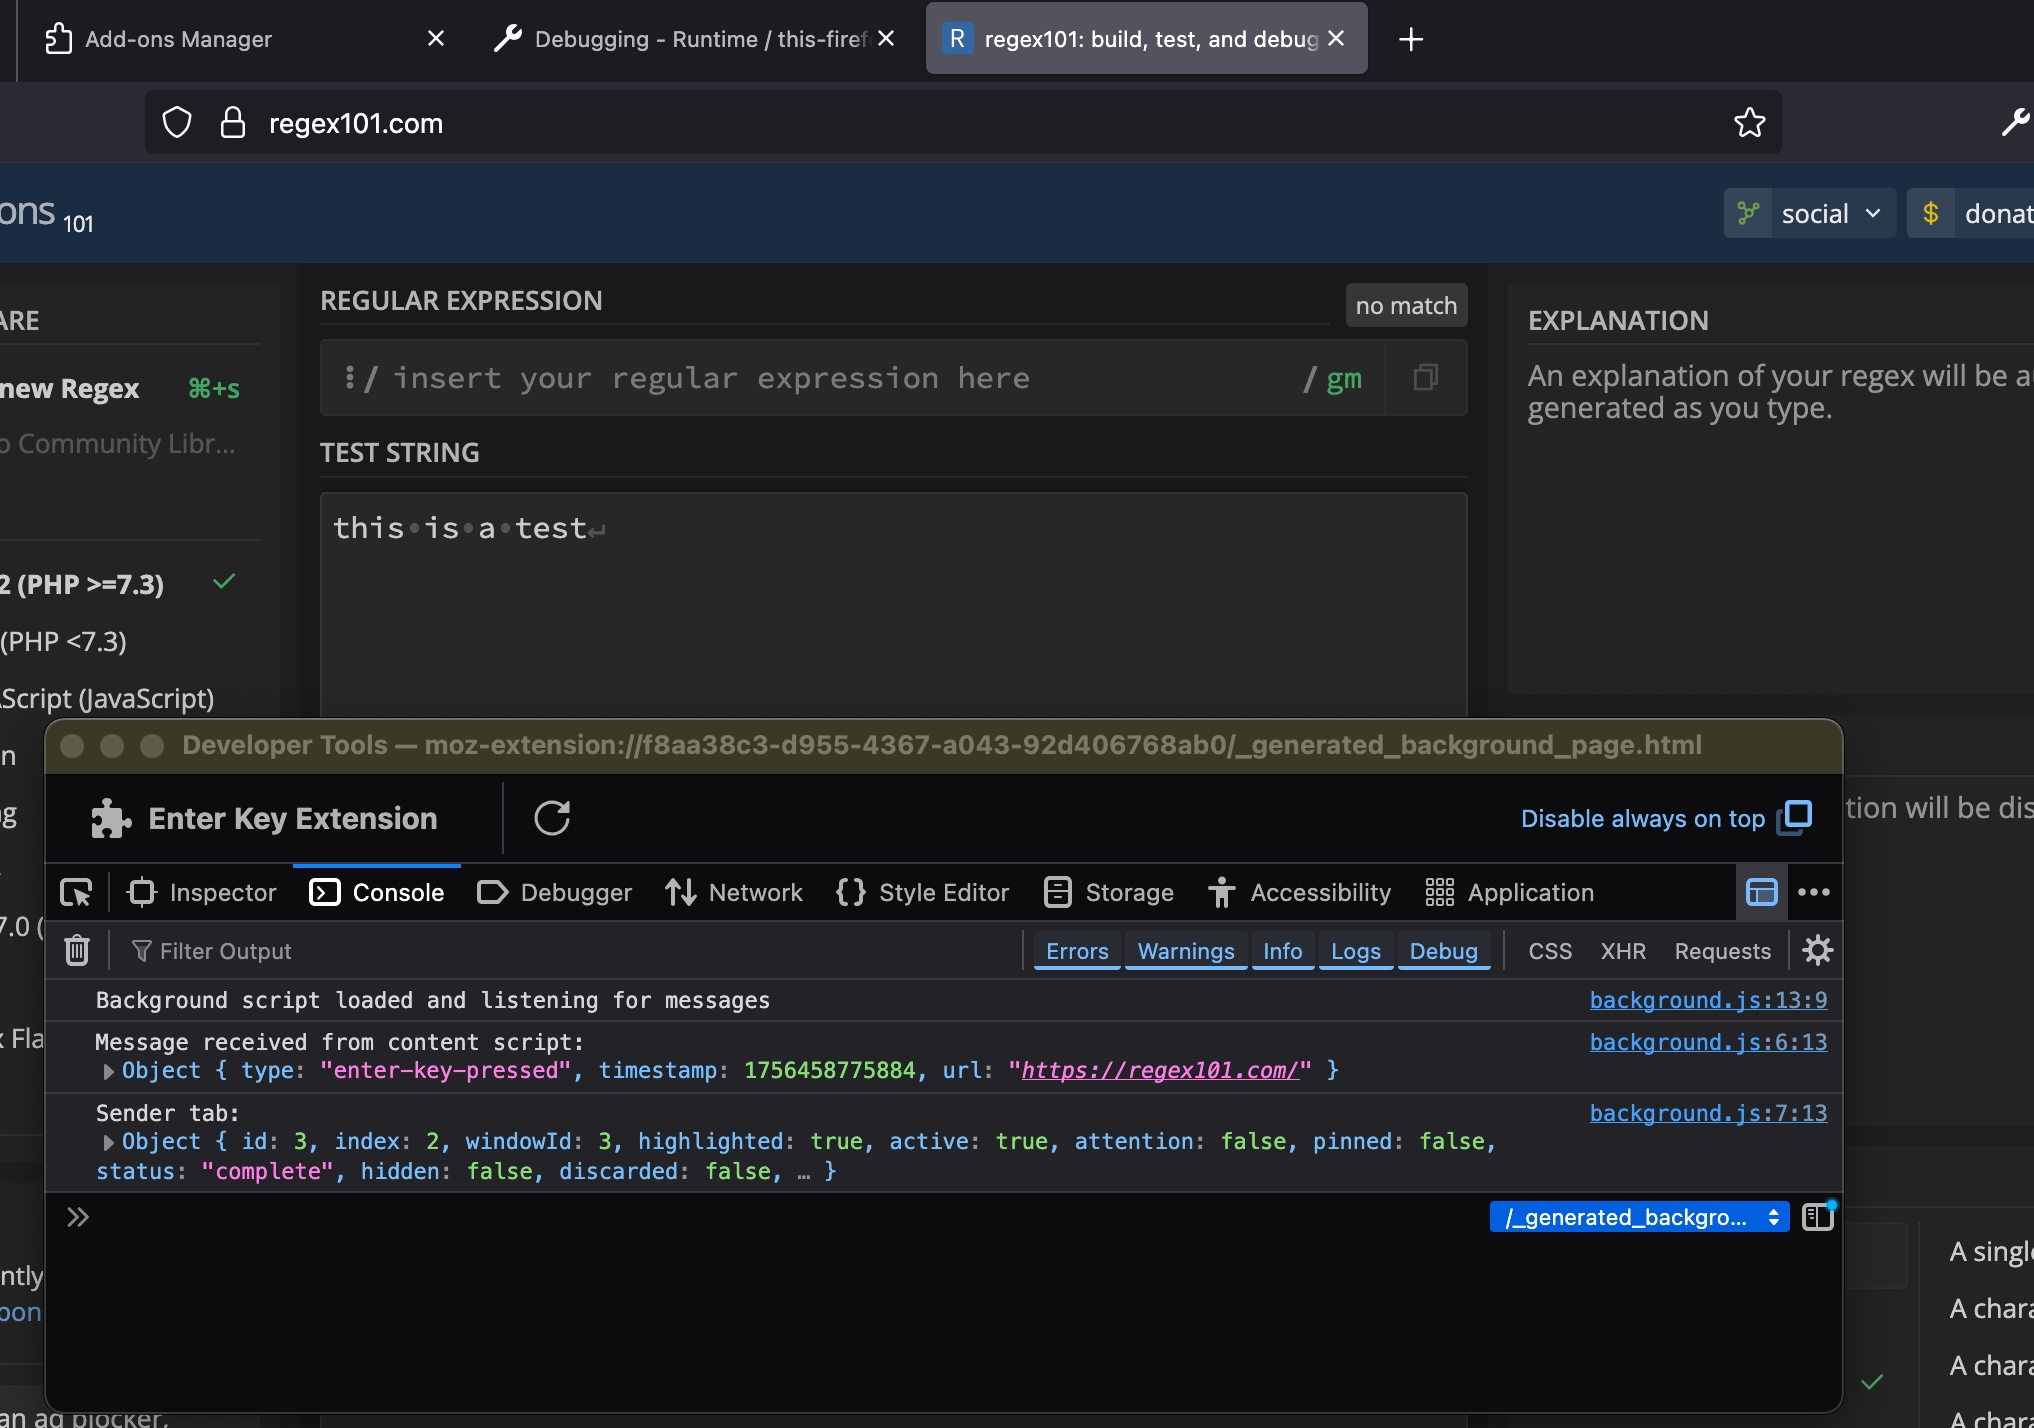Screen dimensions: 2034x1428
Task: Open the social dropdown menu
Action: pyautogui.click(x=1810, y=214)
